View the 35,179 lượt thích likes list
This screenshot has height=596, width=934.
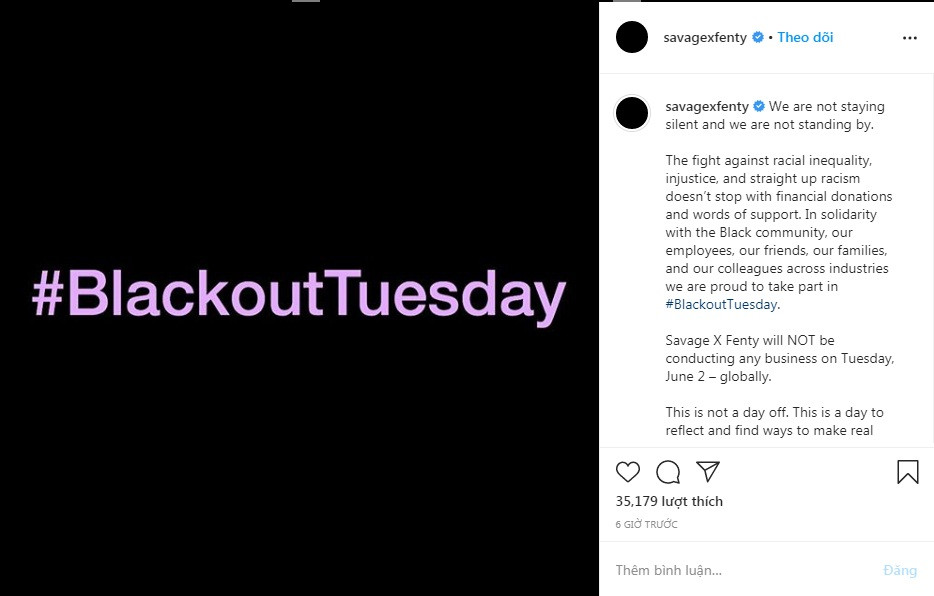669,501
